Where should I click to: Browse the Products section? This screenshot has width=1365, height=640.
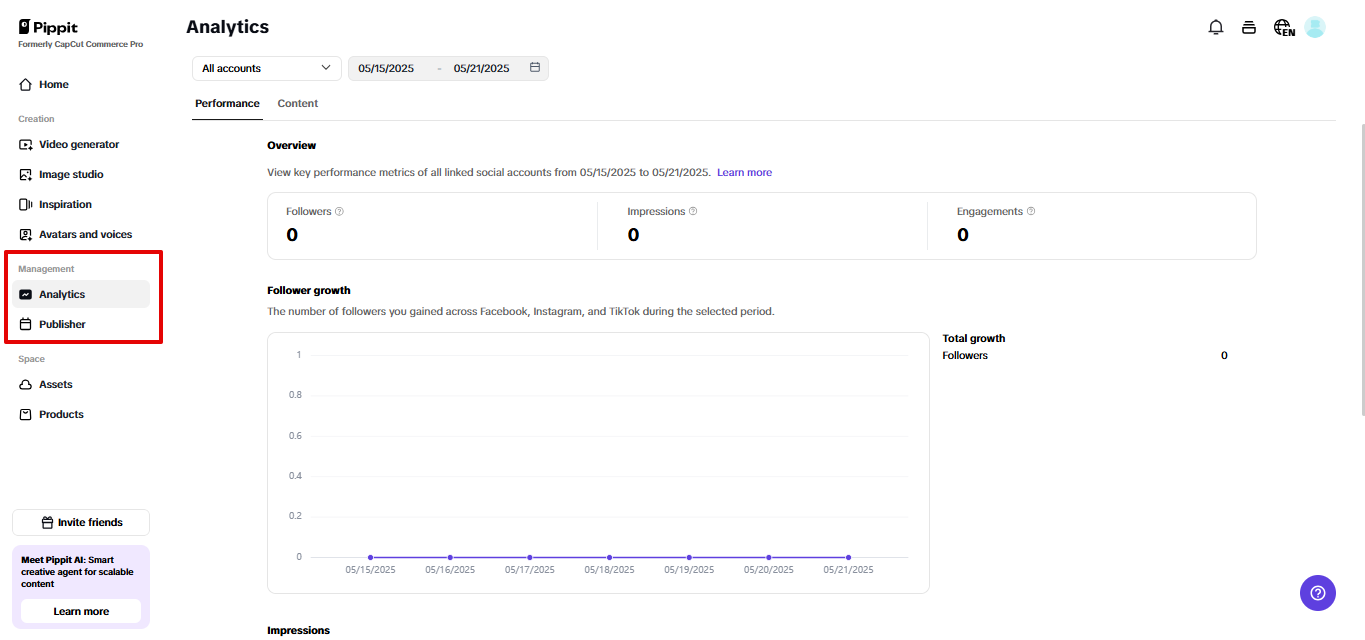point(62,414)
